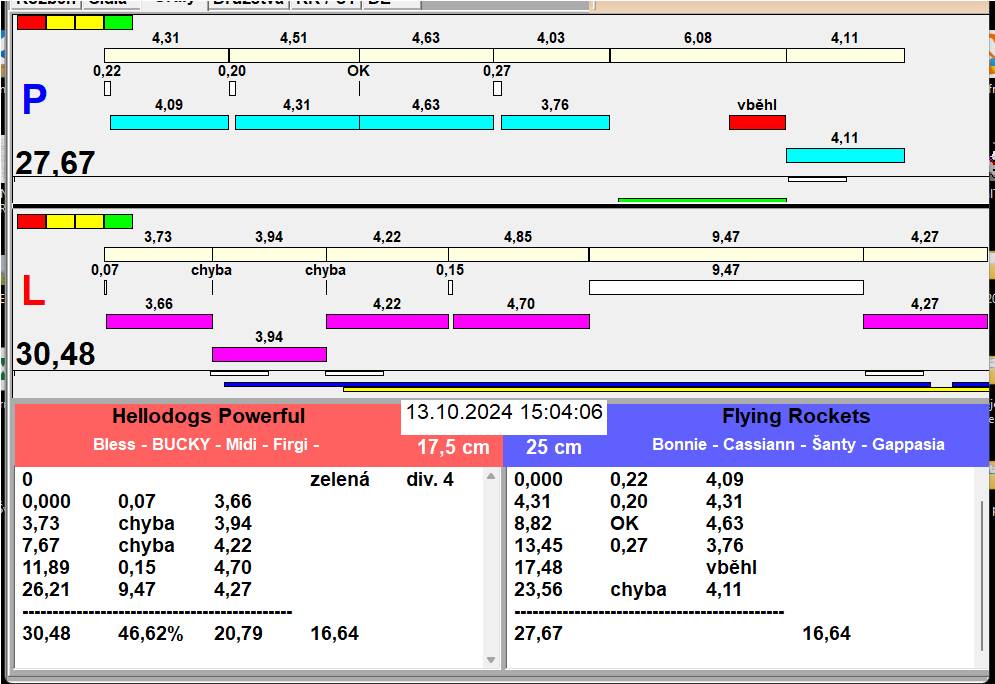Screen dimensions: 995x684
Task: Click the green bar under lane P
Action: (702, 200)
